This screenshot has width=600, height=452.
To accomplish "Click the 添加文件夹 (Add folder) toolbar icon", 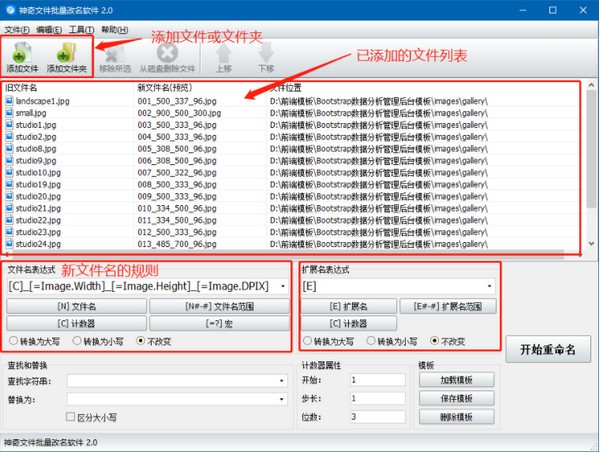I will point(67,52).
